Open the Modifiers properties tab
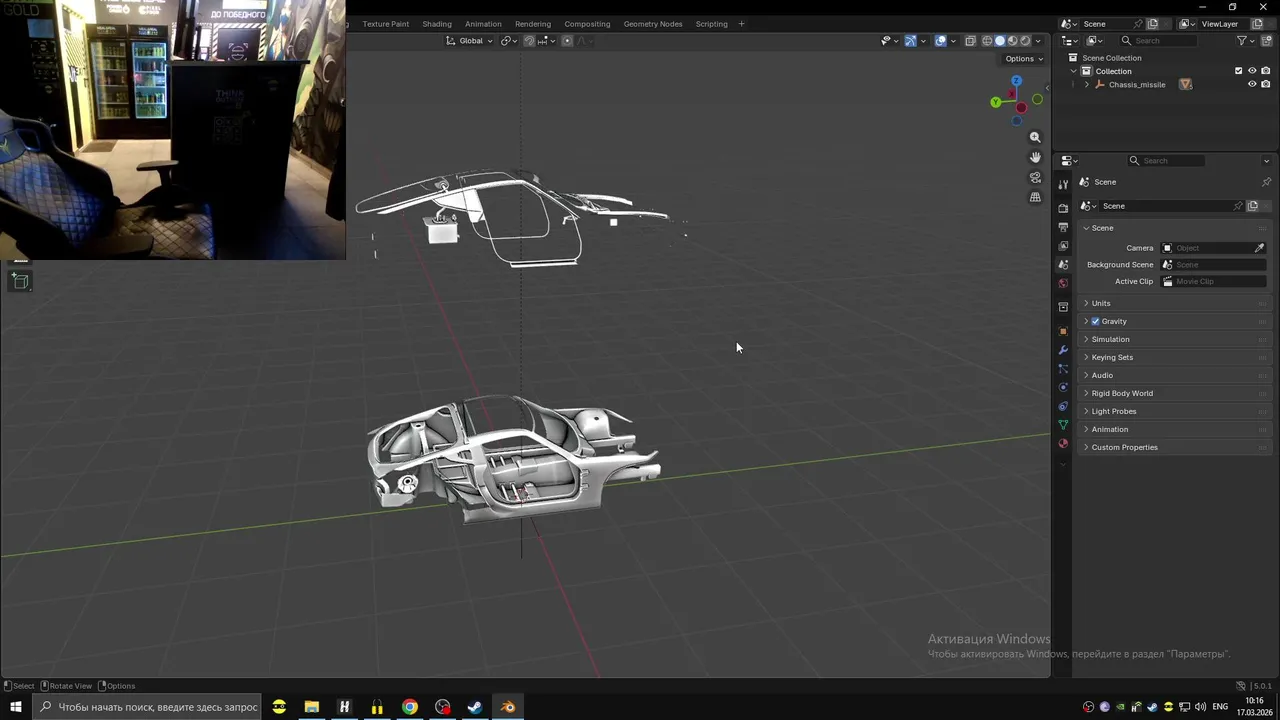1280x720 pixels. pyautogui.click(x=1063, y=350)
